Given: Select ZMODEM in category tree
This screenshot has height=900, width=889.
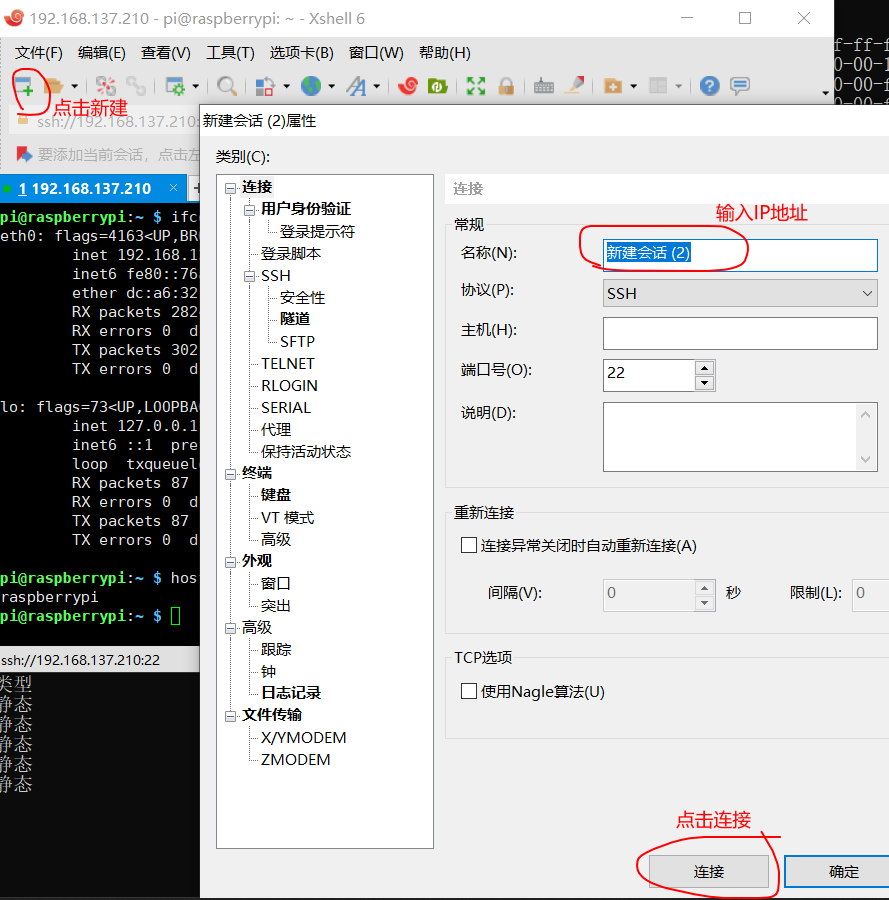Looking at the screenshot, I should click(296, 759).
